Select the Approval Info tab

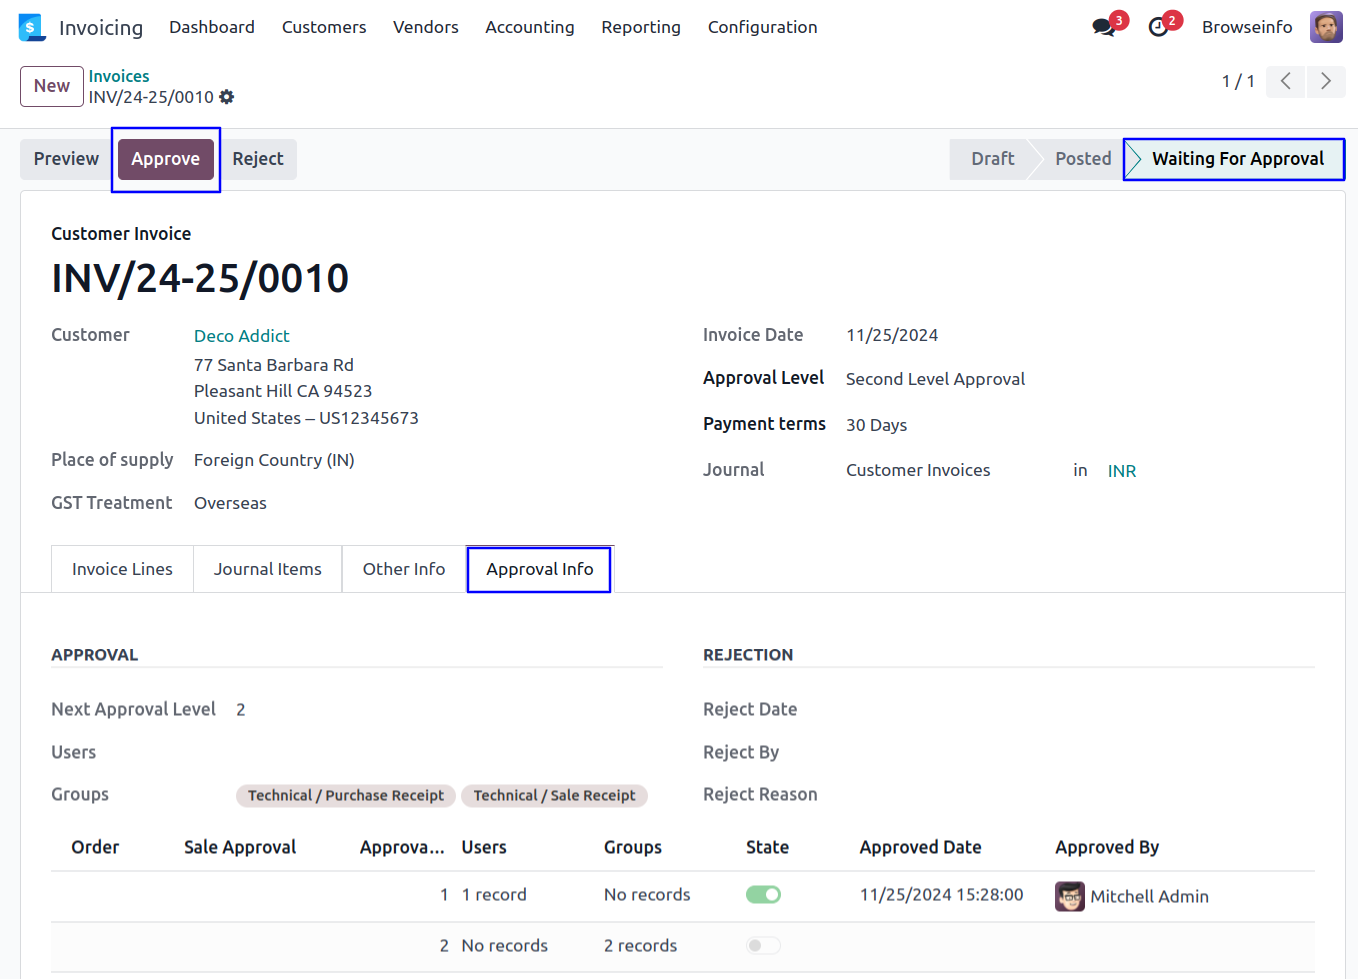pyautogui.click(x=540, y=569)
